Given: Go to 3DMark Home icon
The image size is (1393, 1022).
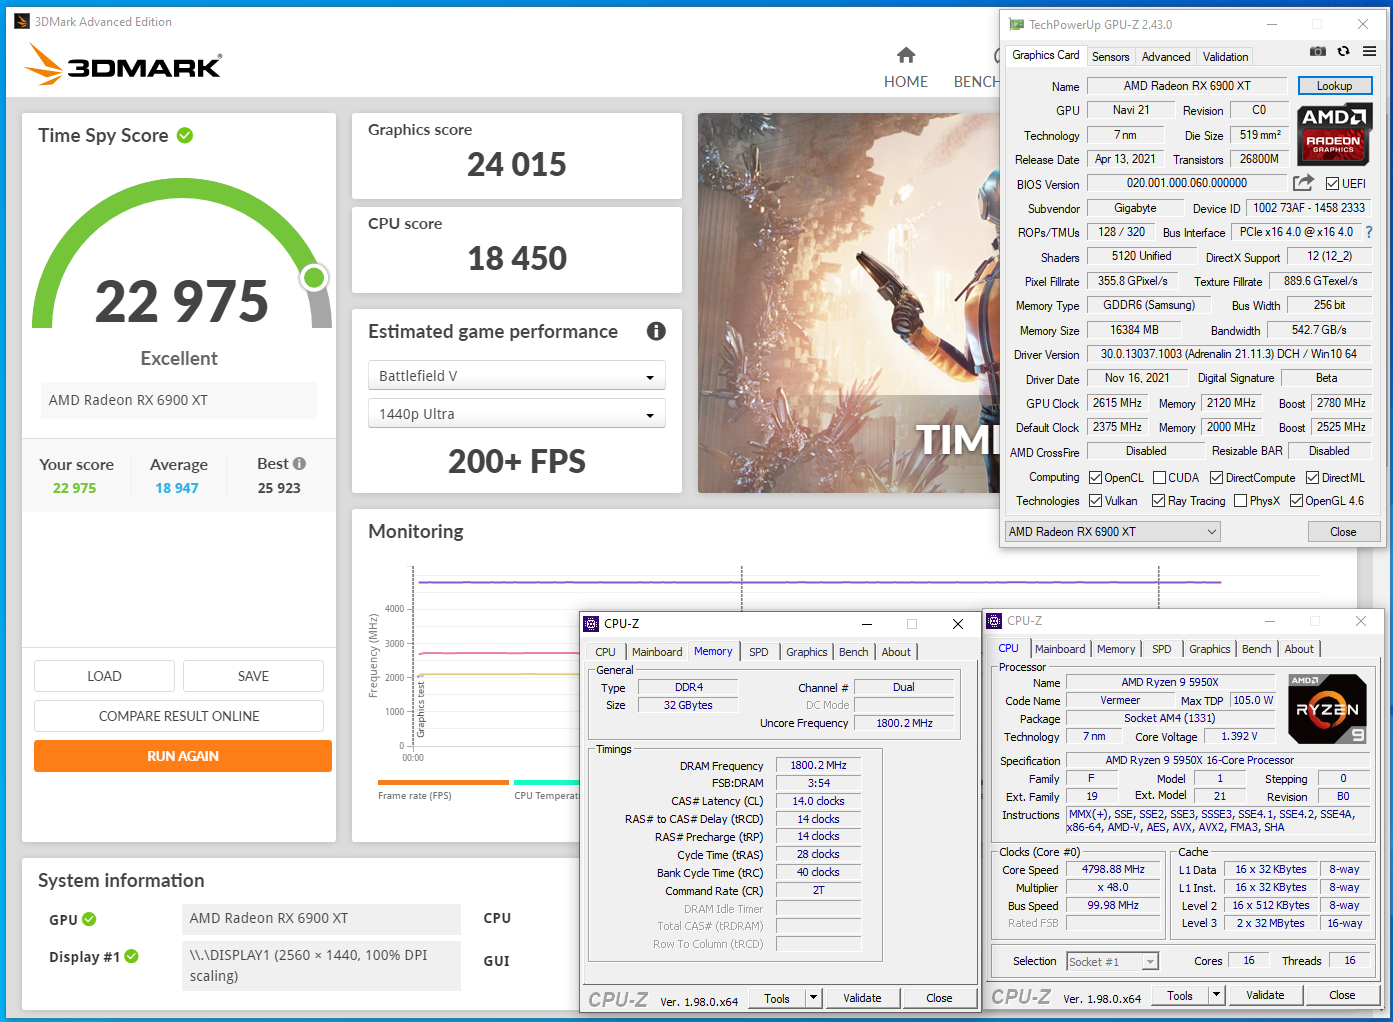Looking at the screenshot, I should point(905,56).
